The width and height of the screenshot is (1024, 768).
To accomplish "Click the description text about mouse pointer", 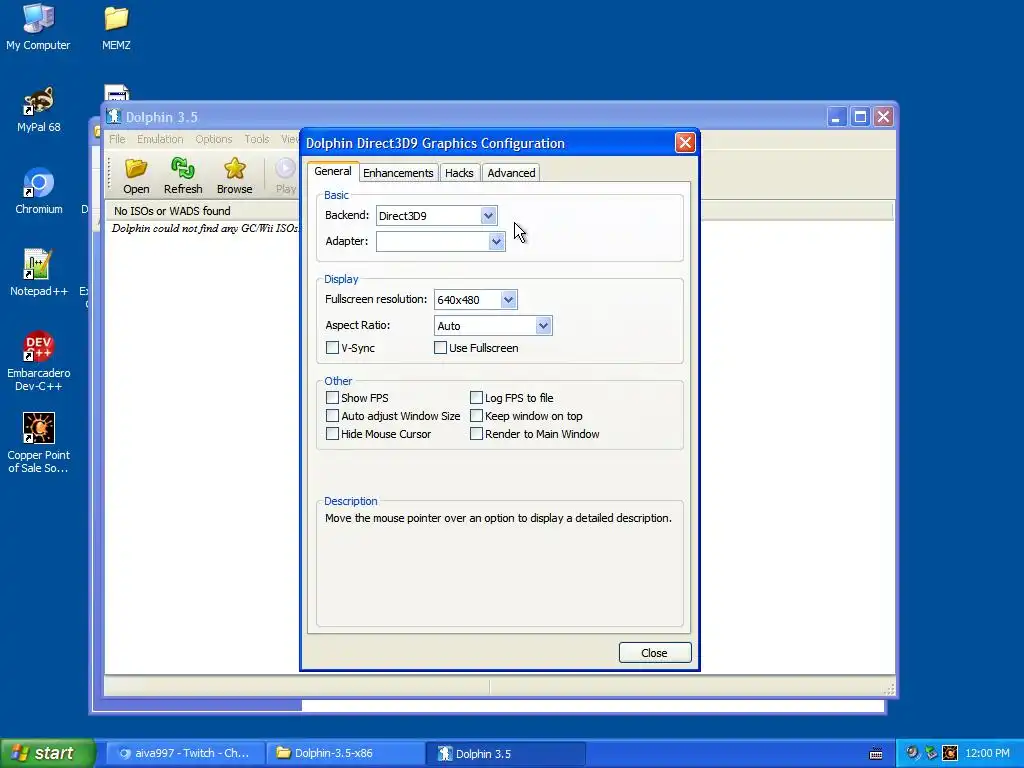I will 498,518.
